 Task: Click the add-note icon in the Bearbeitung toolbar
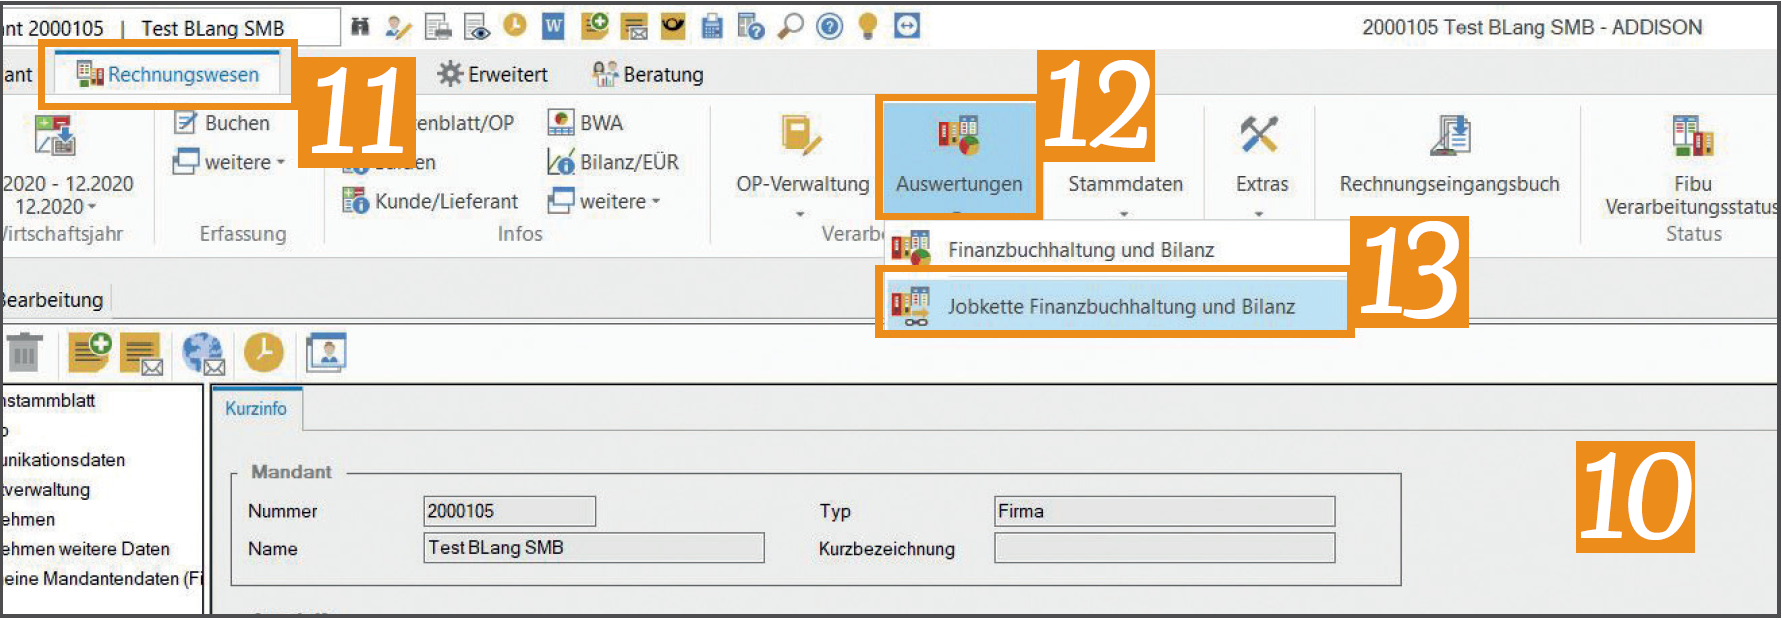pos(89,353)
